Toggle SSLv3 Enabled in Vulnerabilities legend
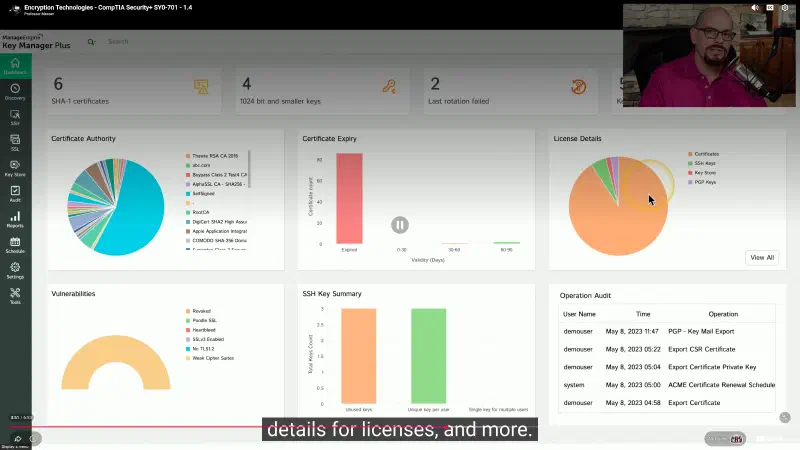 (205, 339)
